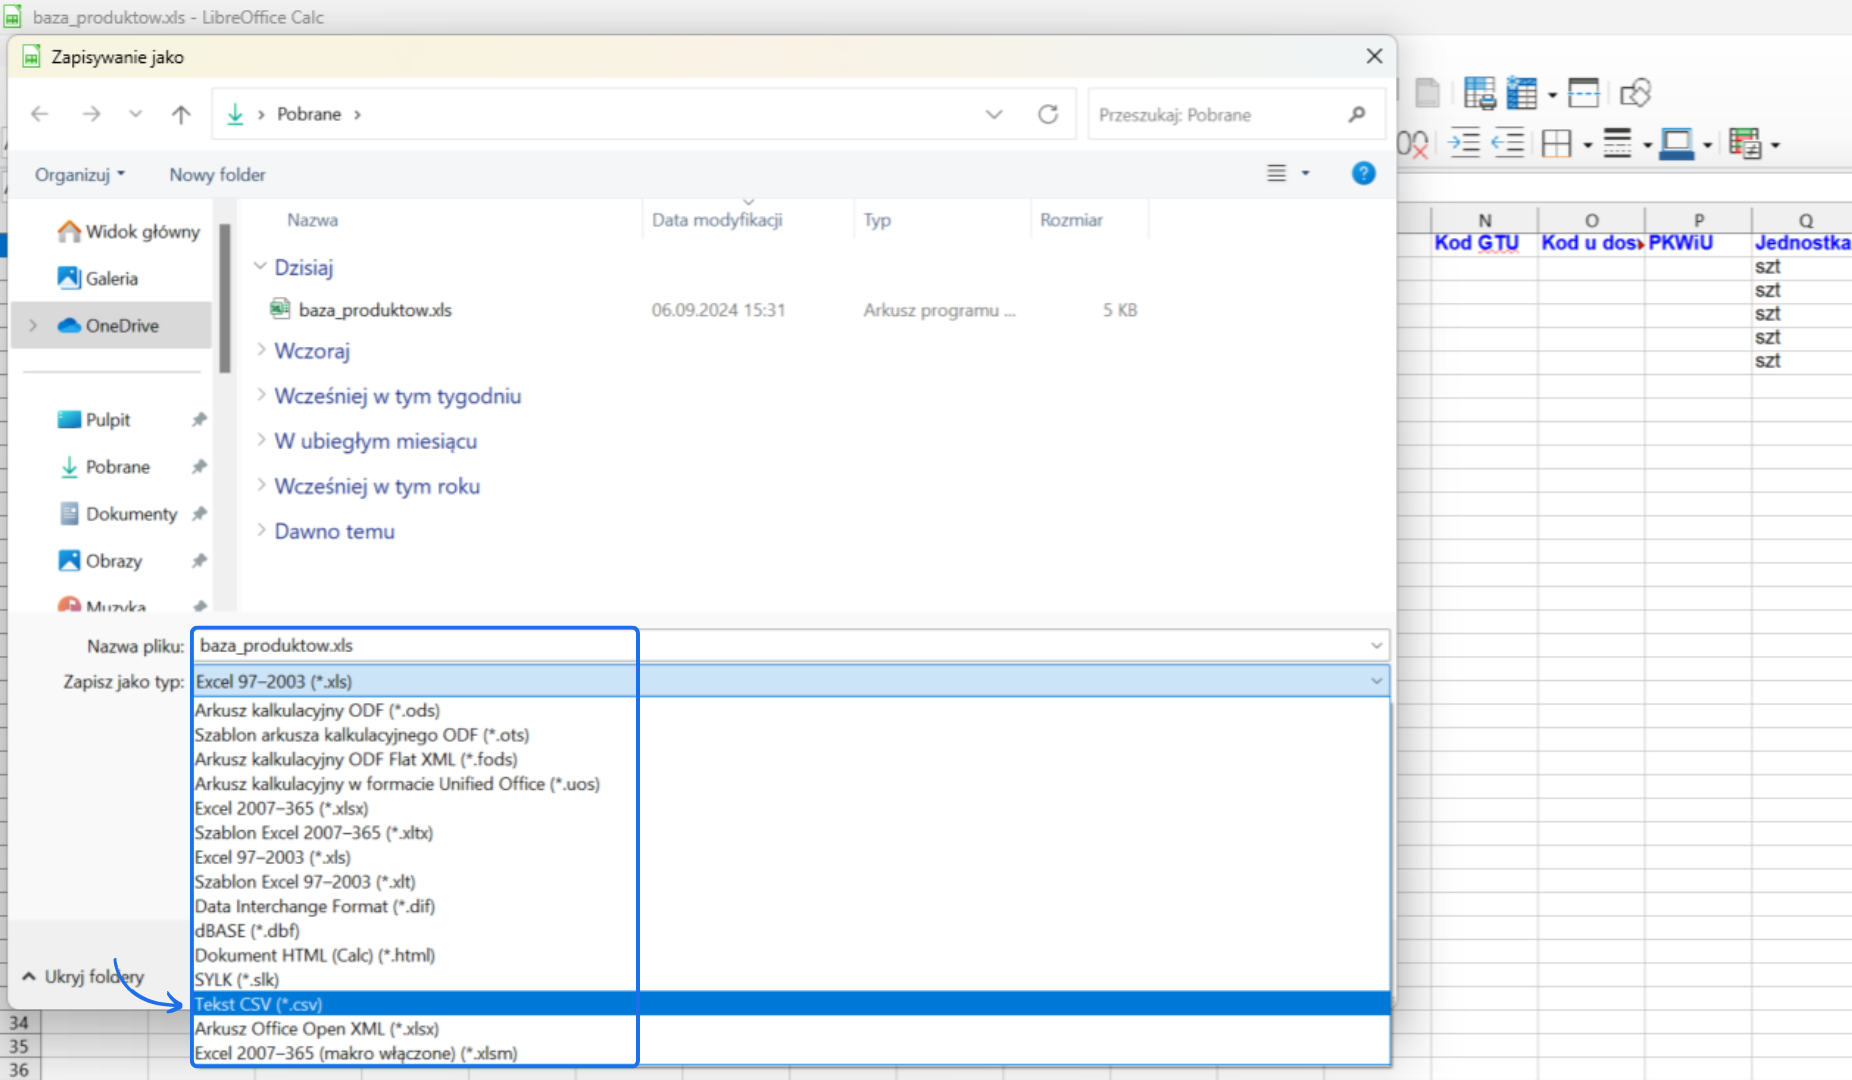The width and height of the screenshot is (1852, 1080).
Task: Select the Freeze Rows and Columns icon
Action: click(1524, 93)
